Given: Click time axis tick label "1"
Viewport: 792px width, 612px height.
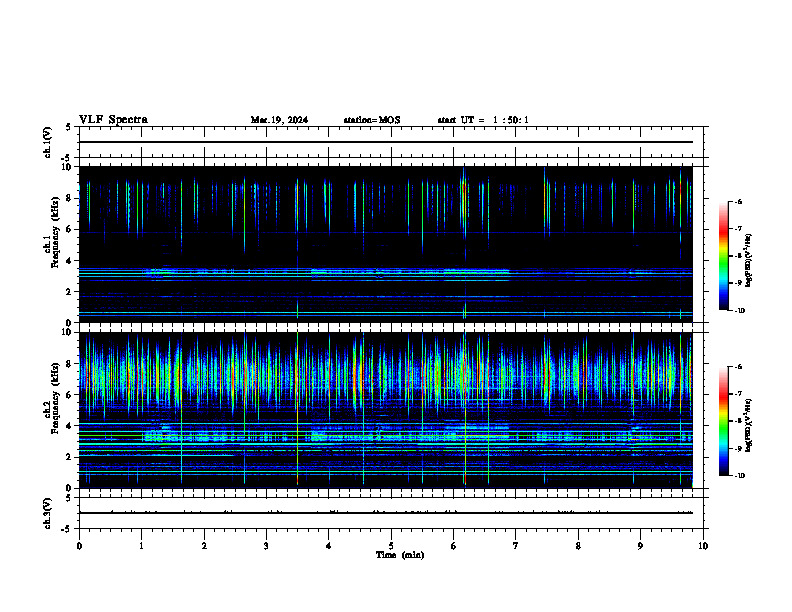Looking at the screenshot, I should 141,545.
